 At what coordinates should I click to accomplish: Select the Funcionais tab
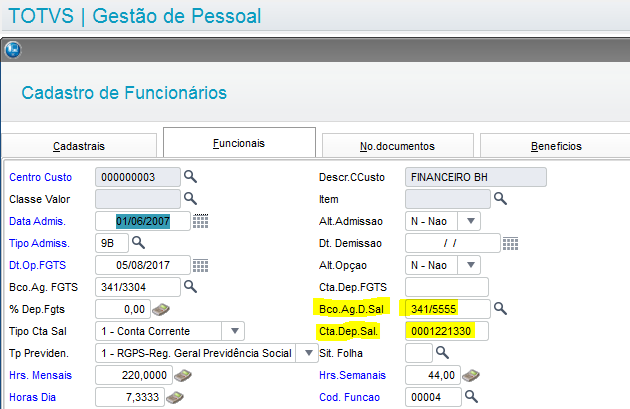pos(239,143)
